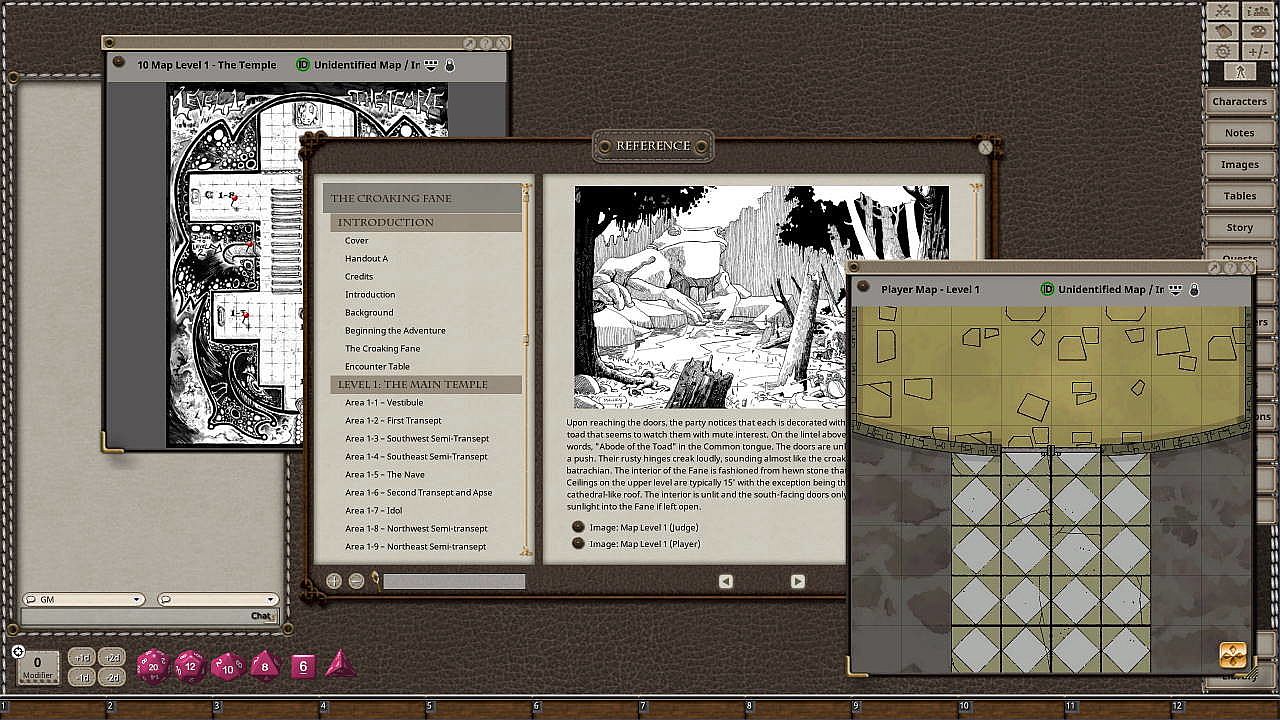The height and width of the screenshot is (720, 1280).
Task: Open the Background entry
Action: (x=369, y=313)
